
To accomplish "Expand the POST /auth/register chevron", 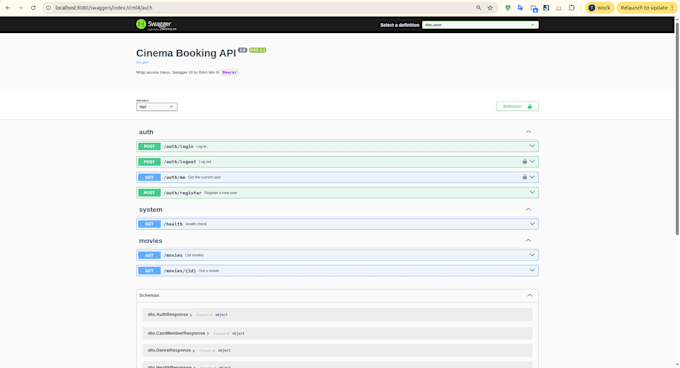I will point(532,192).
